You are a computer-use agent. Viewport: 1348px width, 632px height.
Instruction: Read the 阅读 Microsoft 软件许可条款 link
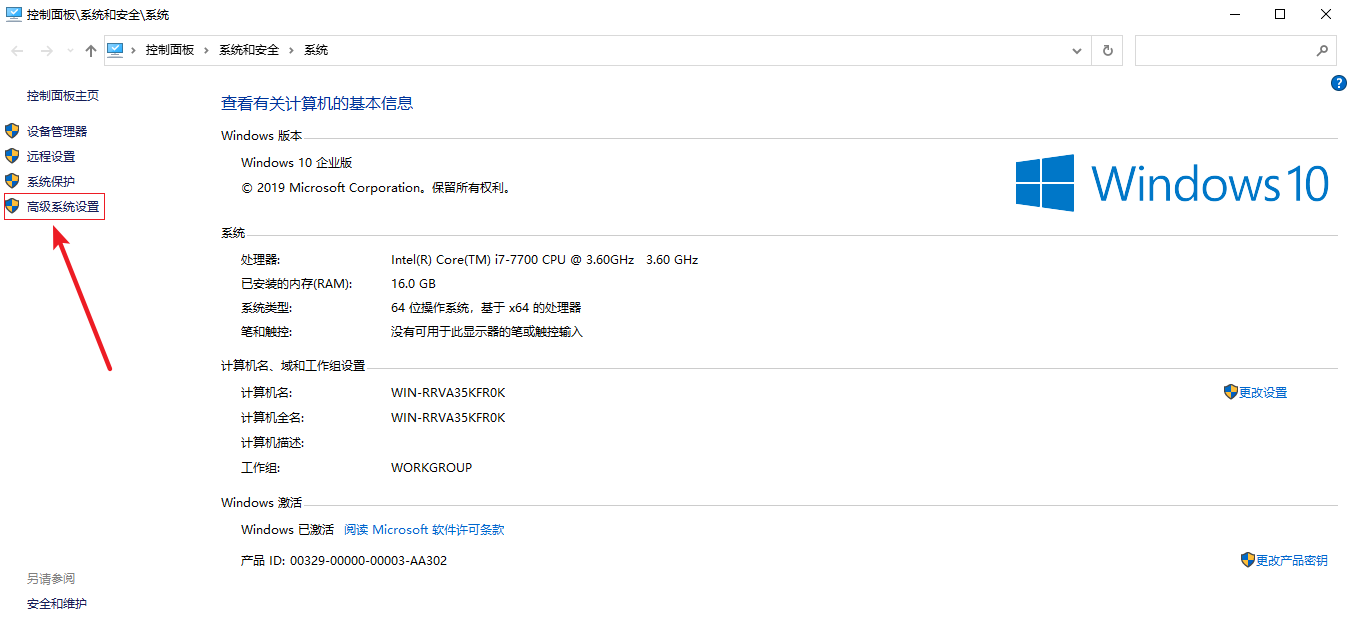click(x=424, y=530)
